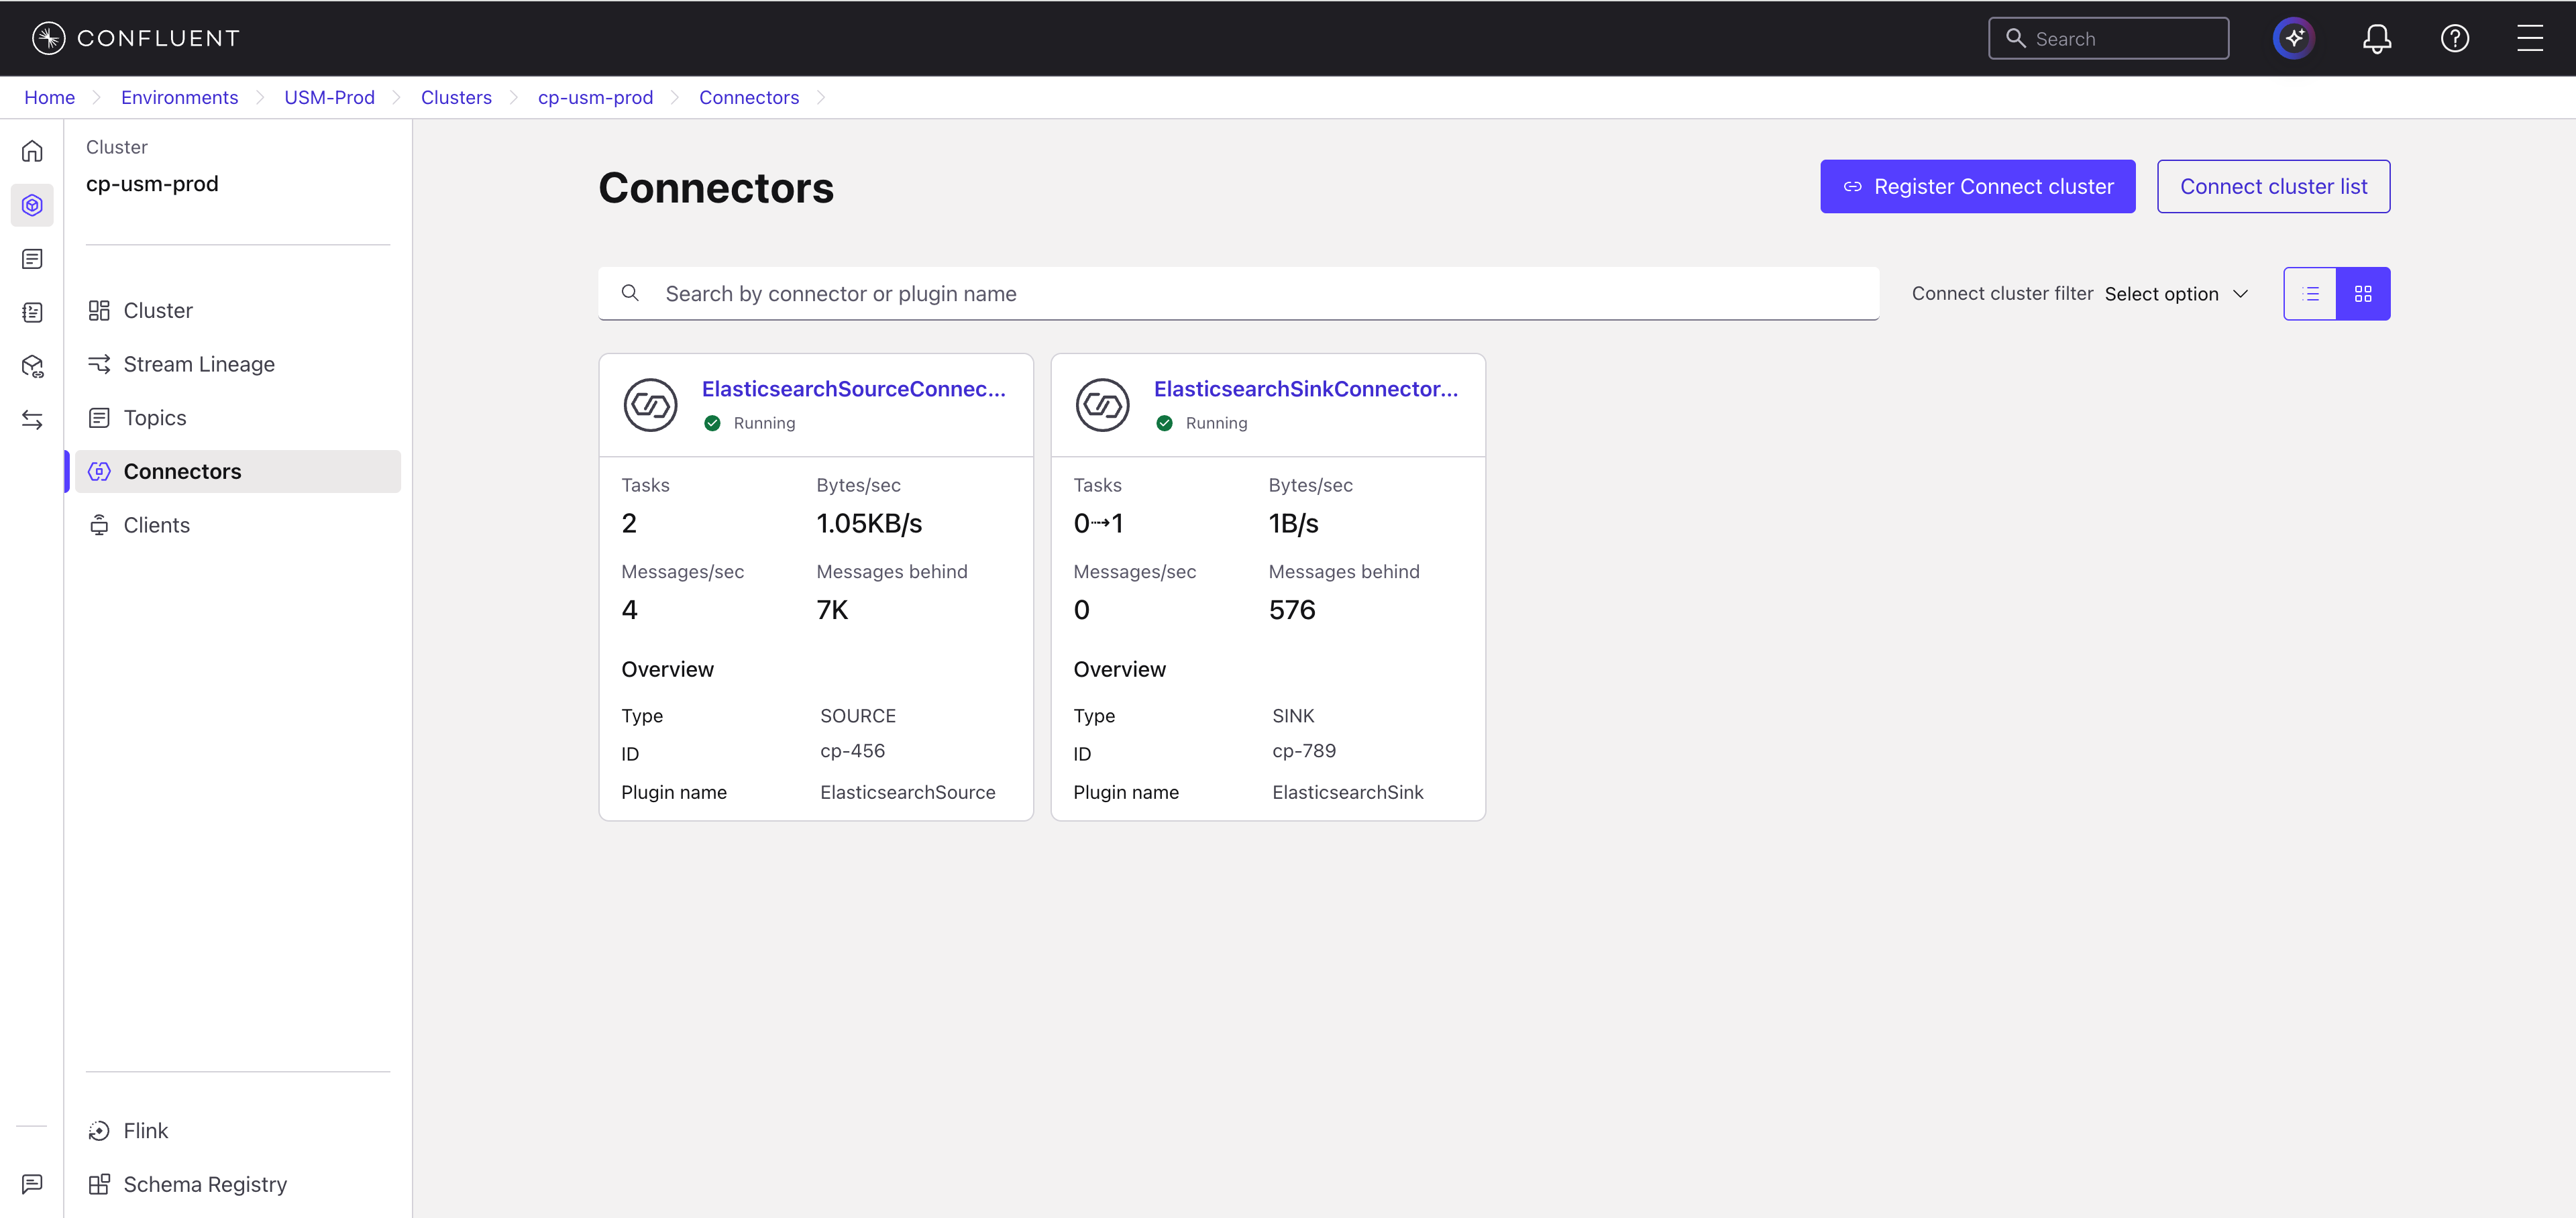
Task: Go to Clusters breadcrumb
Action: coord(456,97)
